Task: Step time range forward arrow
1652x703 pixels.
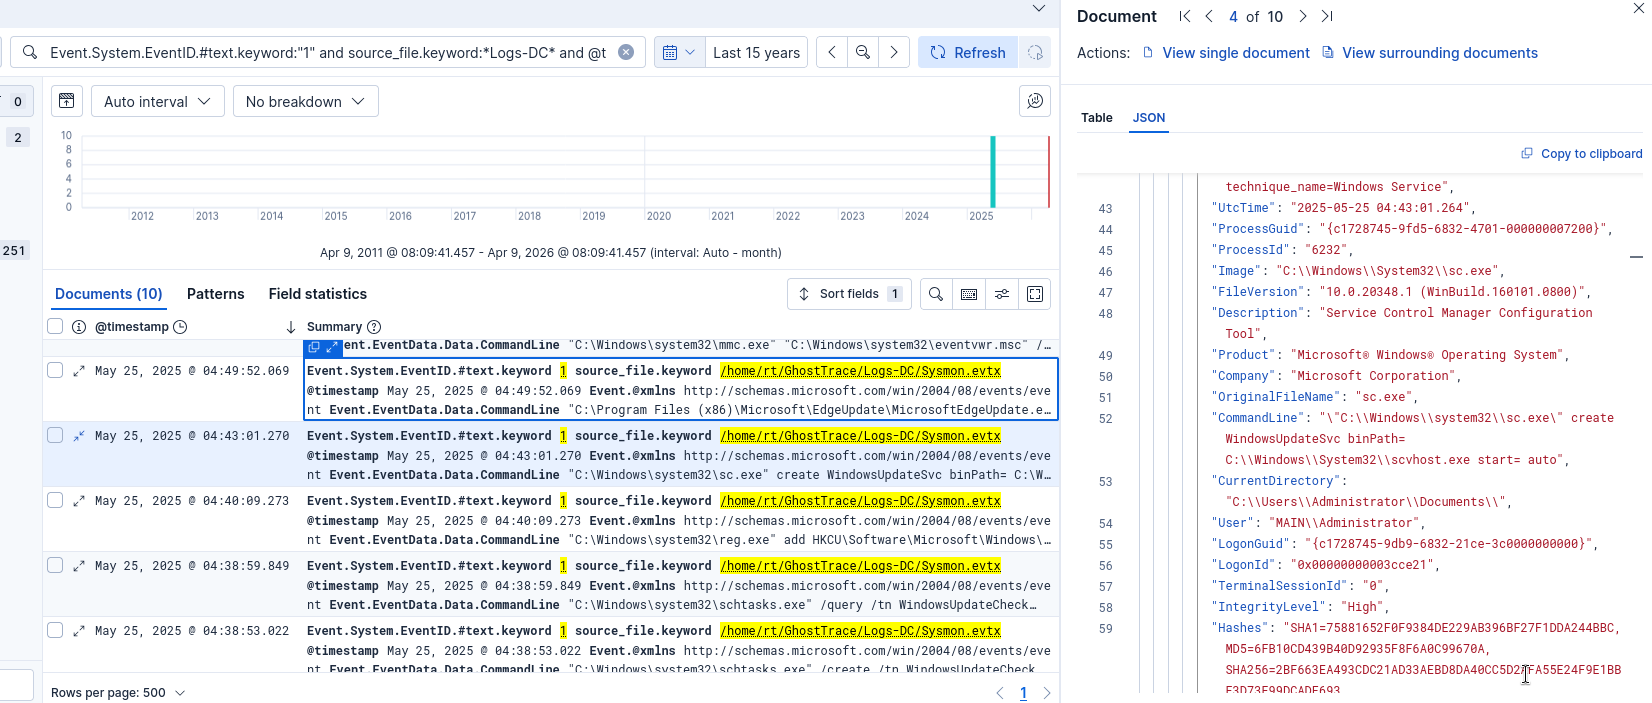Action: (x=894, y=52)
